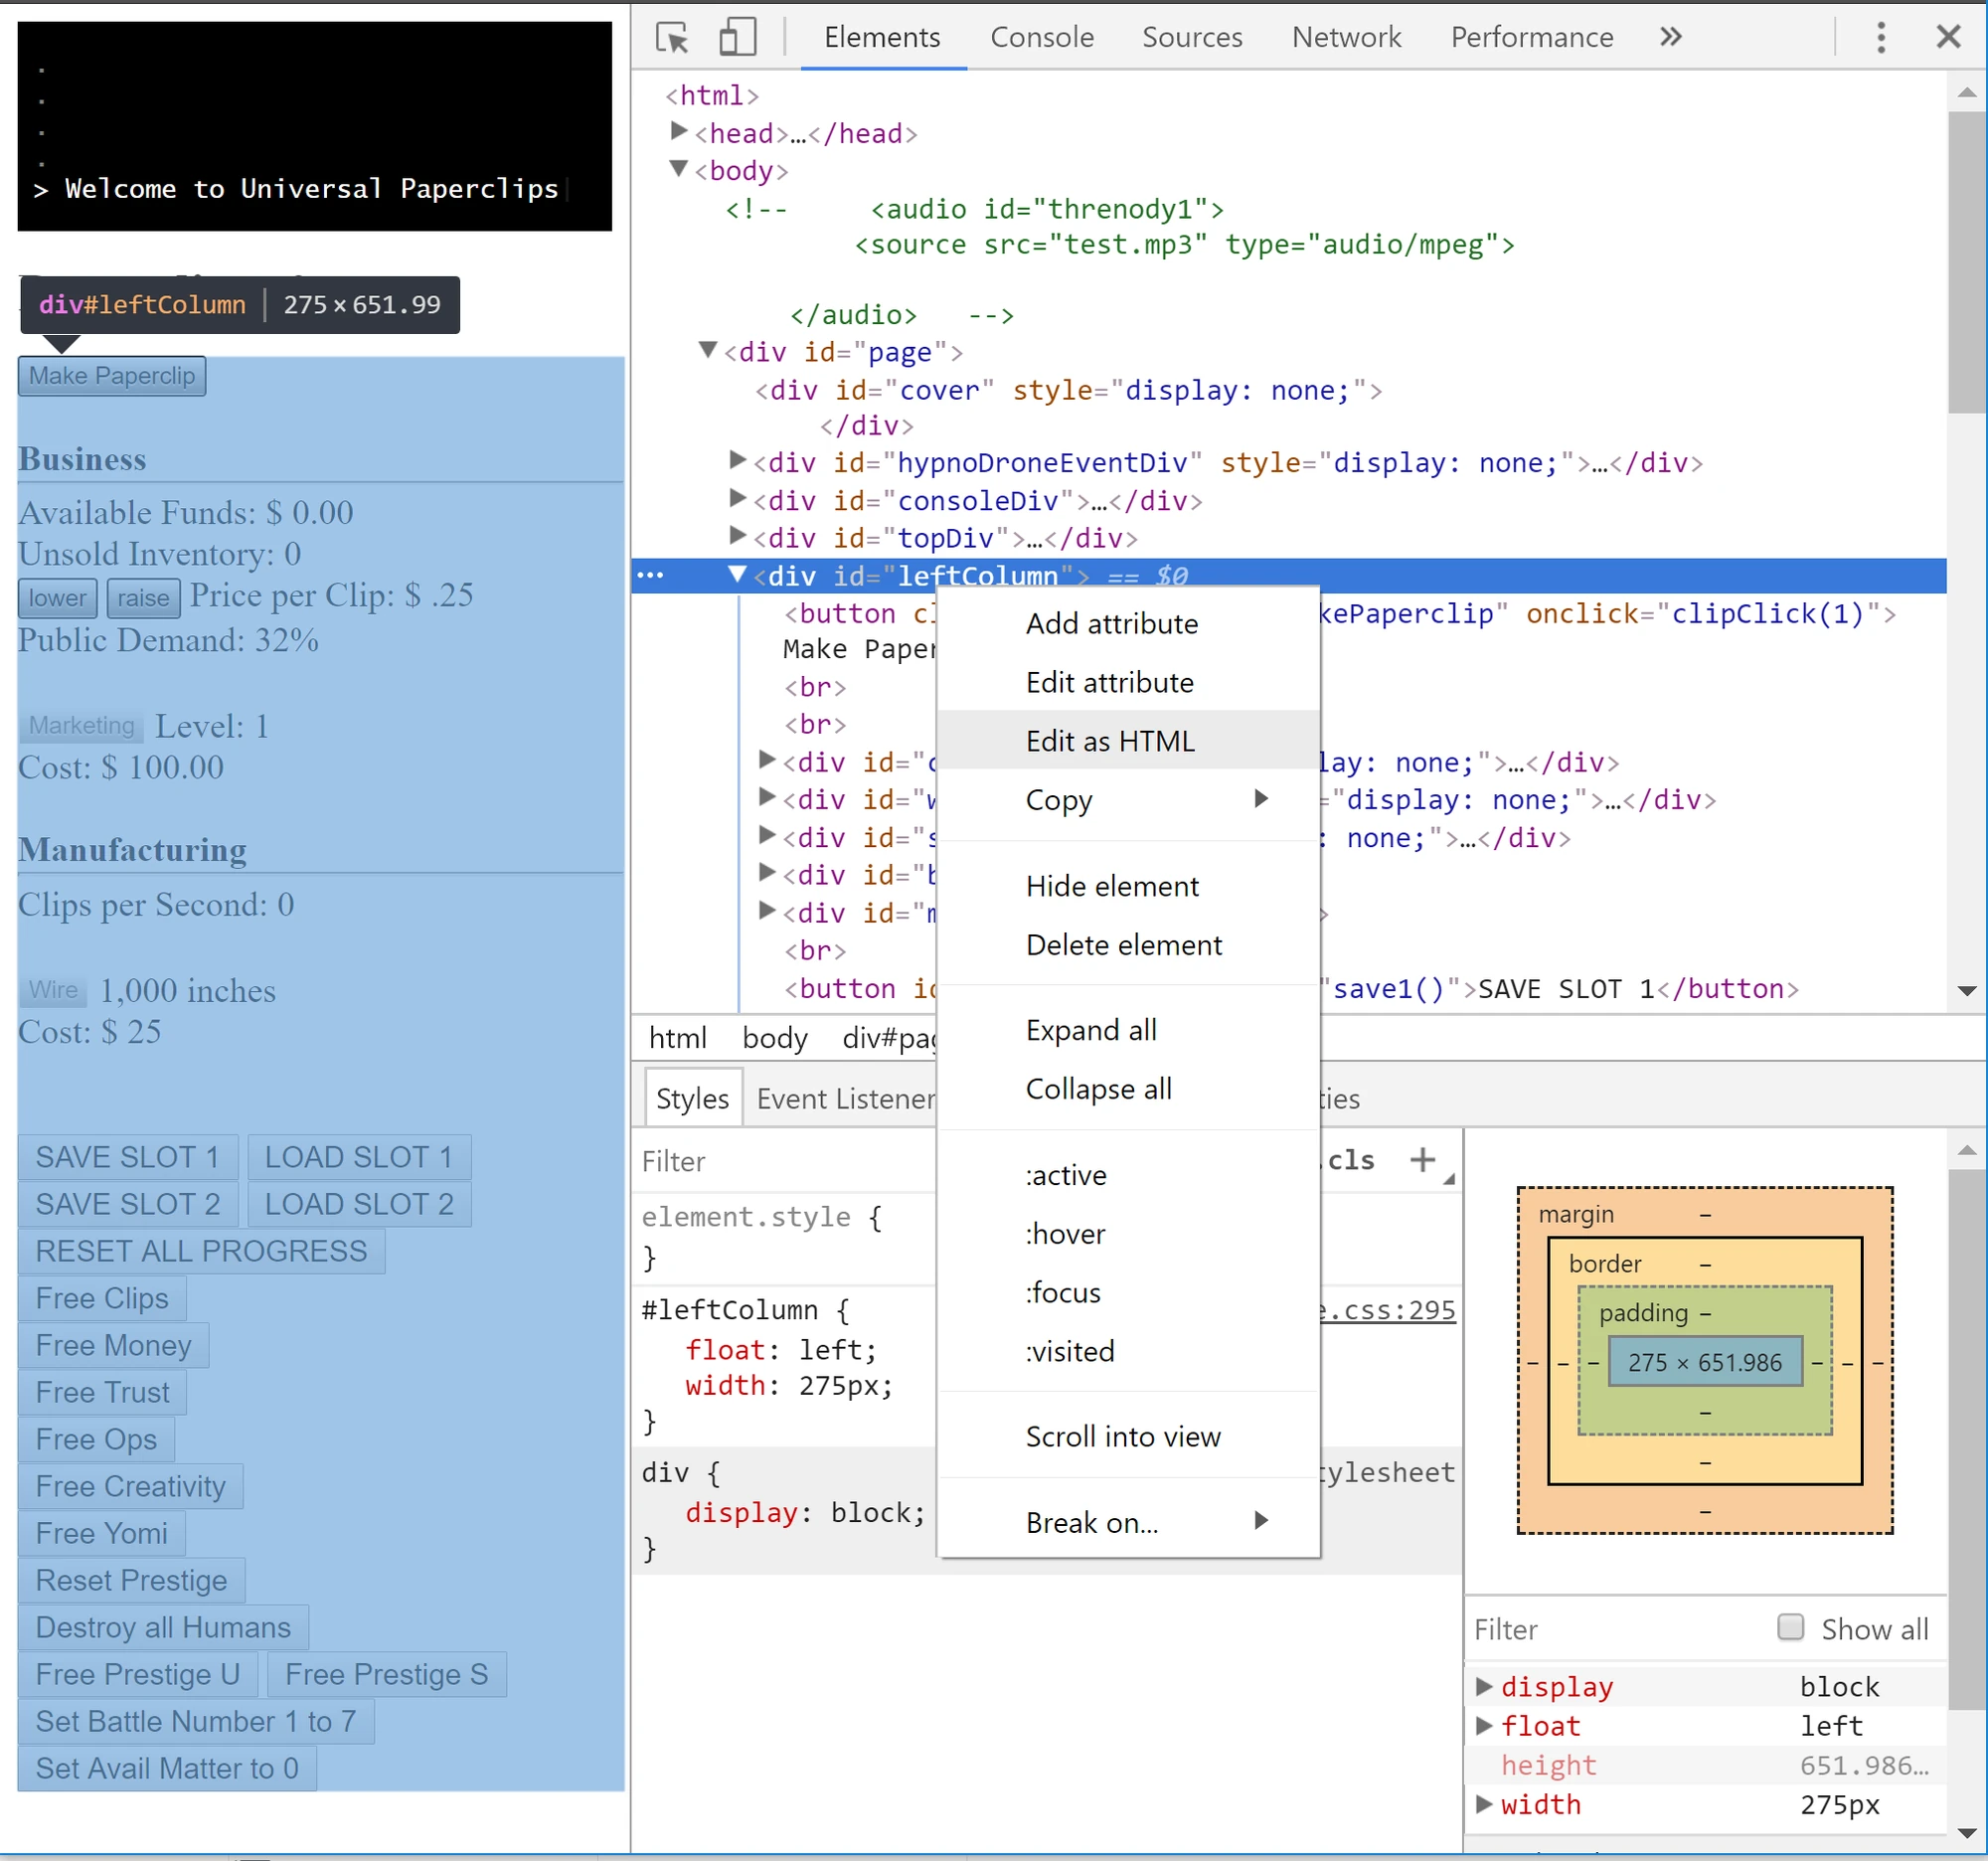Image resolution: width=1988 pixels, height=1861 pixels.
Task: Expand the display property in Computed styles
Action: (1485, 1687)
